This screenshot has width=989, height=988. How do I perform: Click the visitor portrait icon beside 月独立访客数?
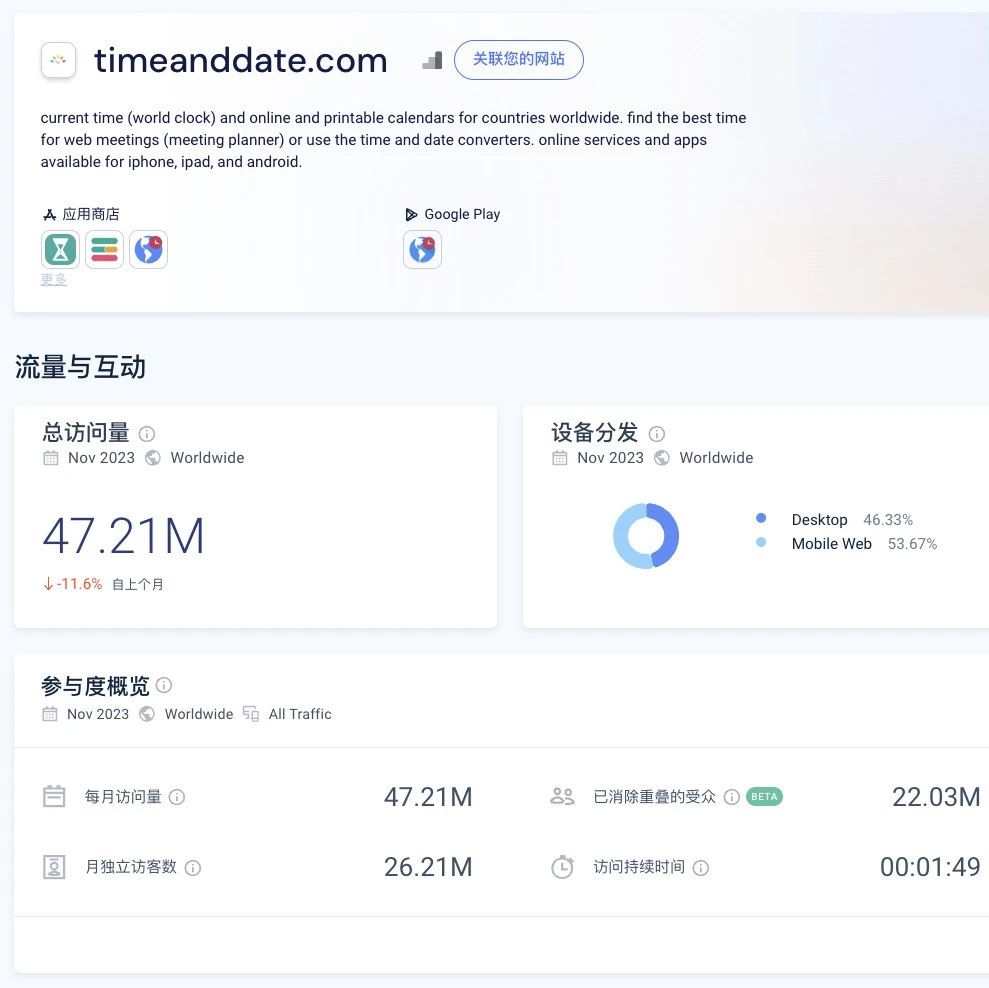click(54, 867)
